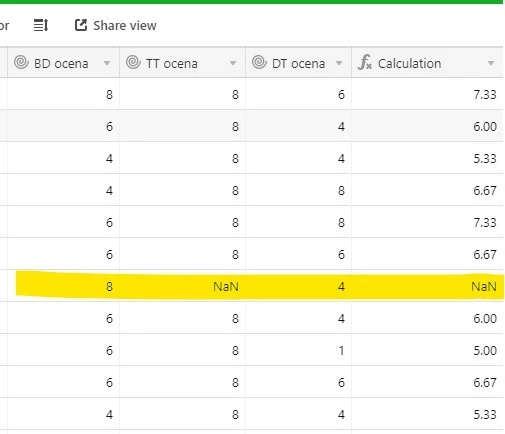Image resolution: width=505 pixels, height=434 pixels.
Task: Select the NaN cell in TT ocena column
Action: (x=182, y=286)
